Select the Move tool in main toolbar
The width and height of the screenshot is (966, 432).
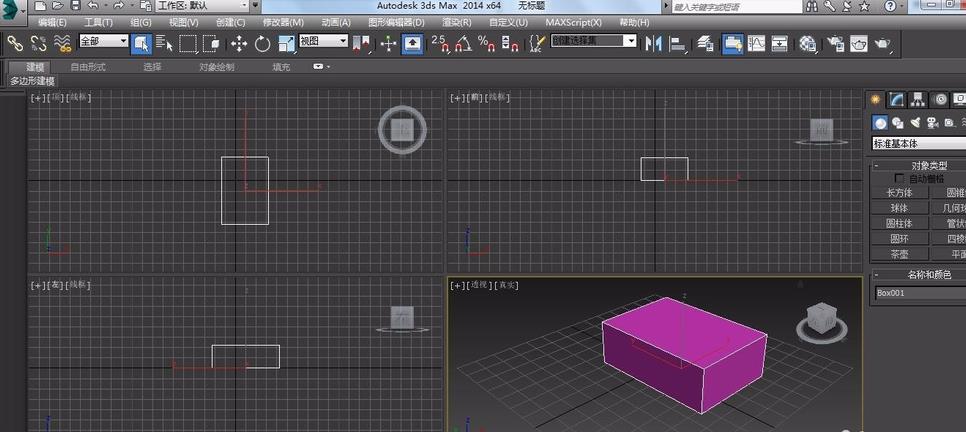pos(239,43)
